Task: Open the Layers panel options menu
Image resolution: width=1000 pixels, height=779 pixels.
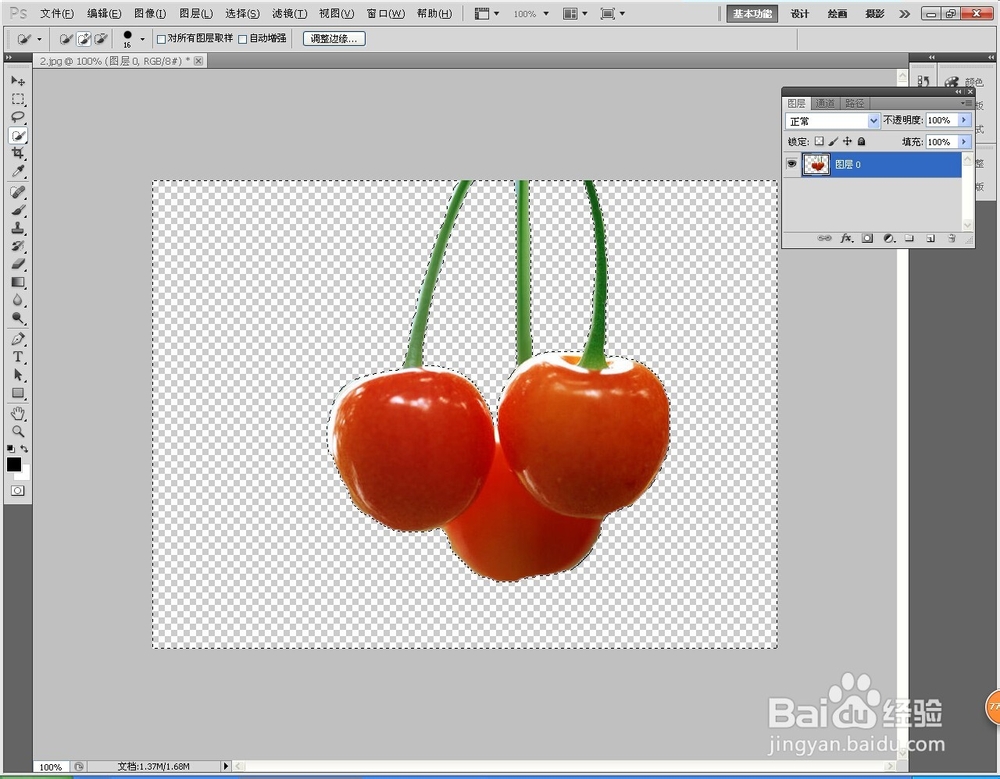Action: point(966,103)
